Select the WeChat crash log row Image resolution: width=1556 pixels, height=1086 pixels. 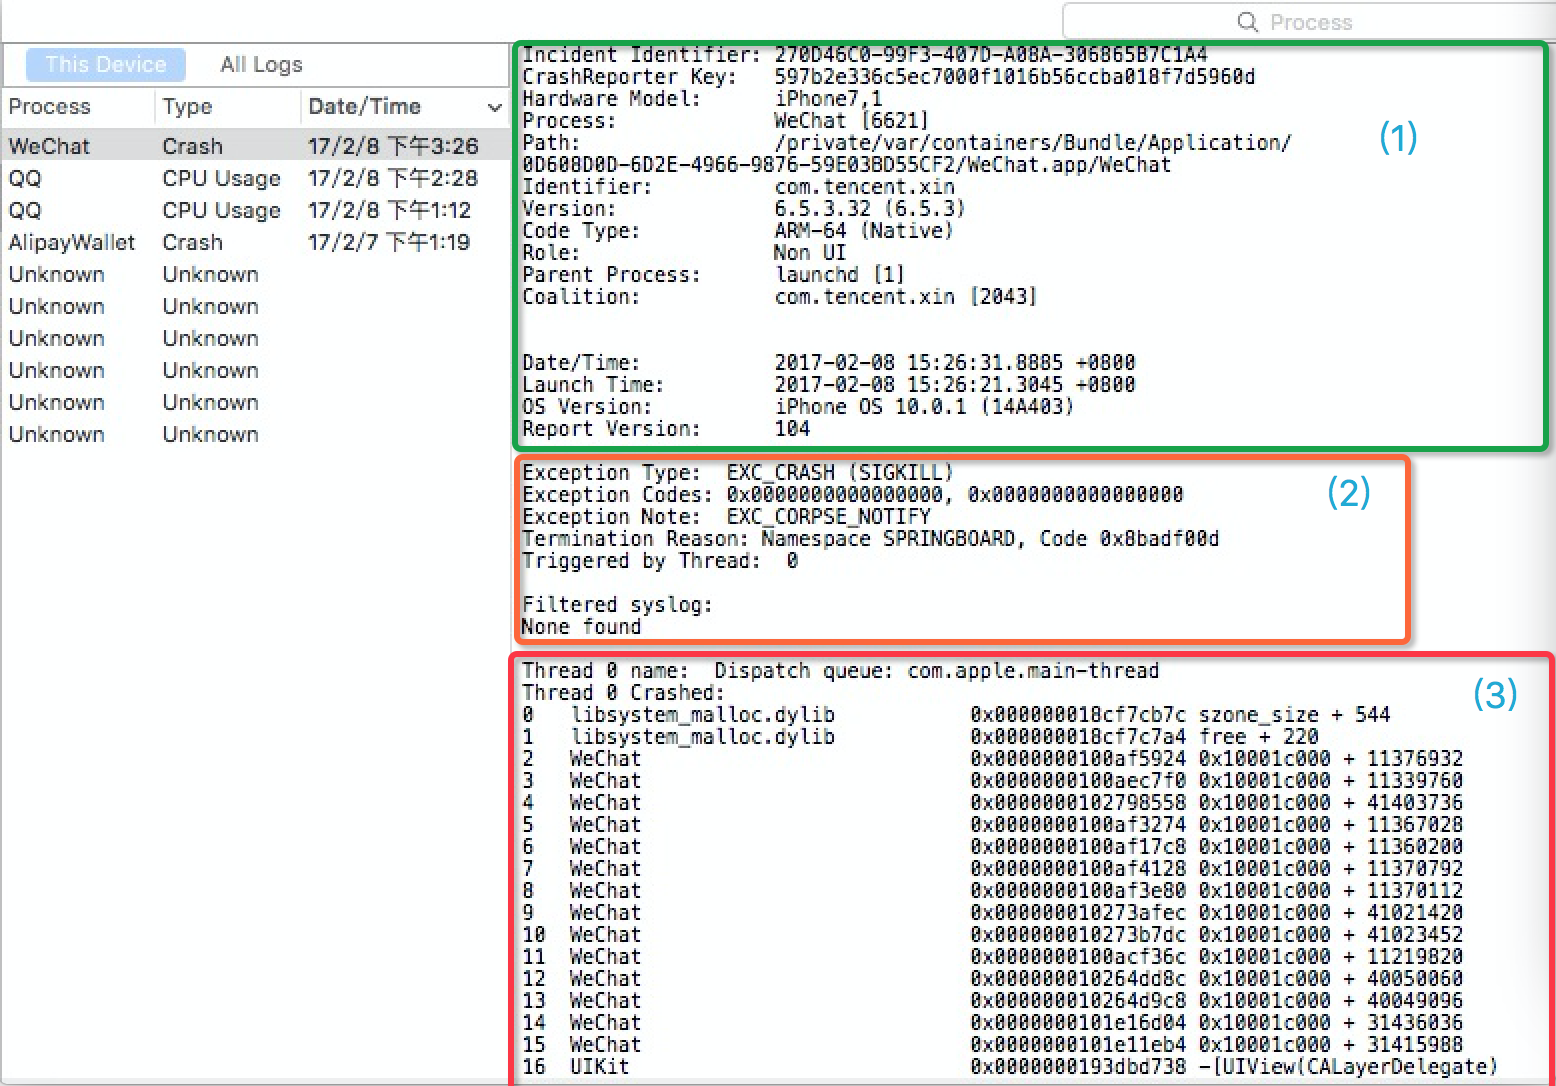pyautogui.click(x=255, y=146)
